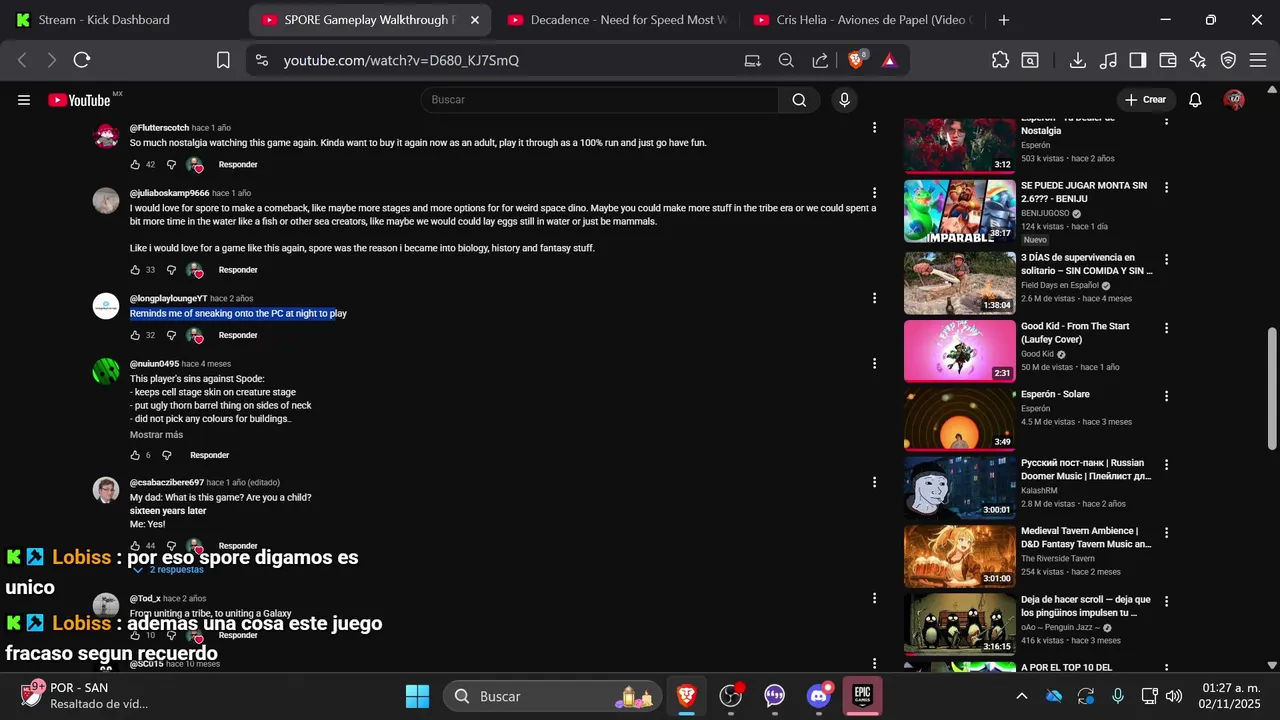Screen dimensions: 1280x720
Task: Open the zoom-out magnifier in address bar
Action: [786, 60]
